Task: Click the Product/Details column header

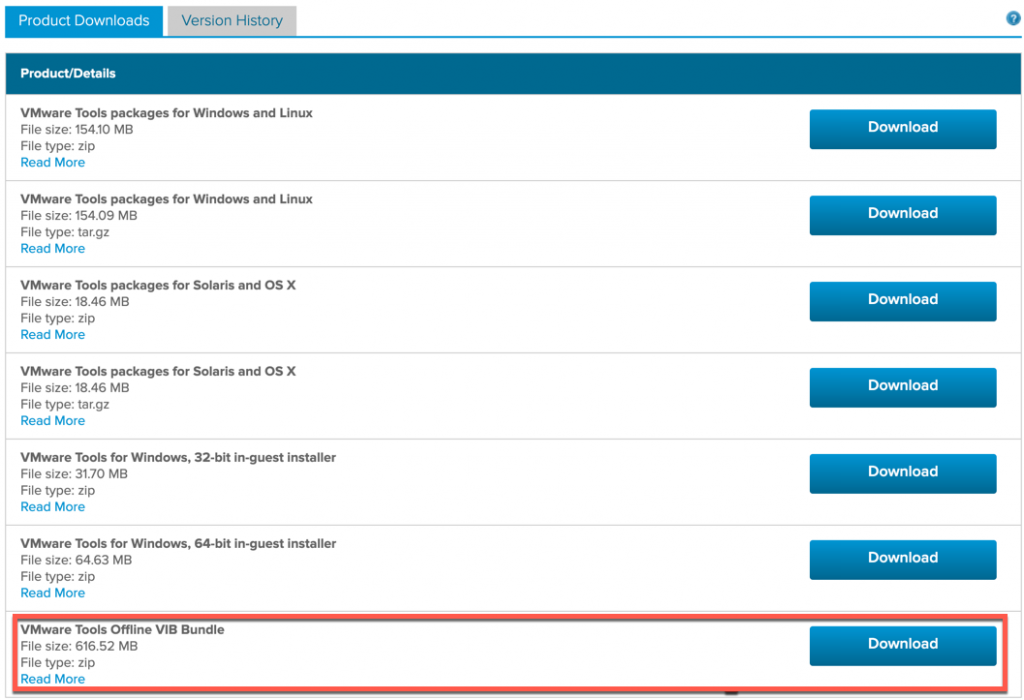Action: pos(68,73)
